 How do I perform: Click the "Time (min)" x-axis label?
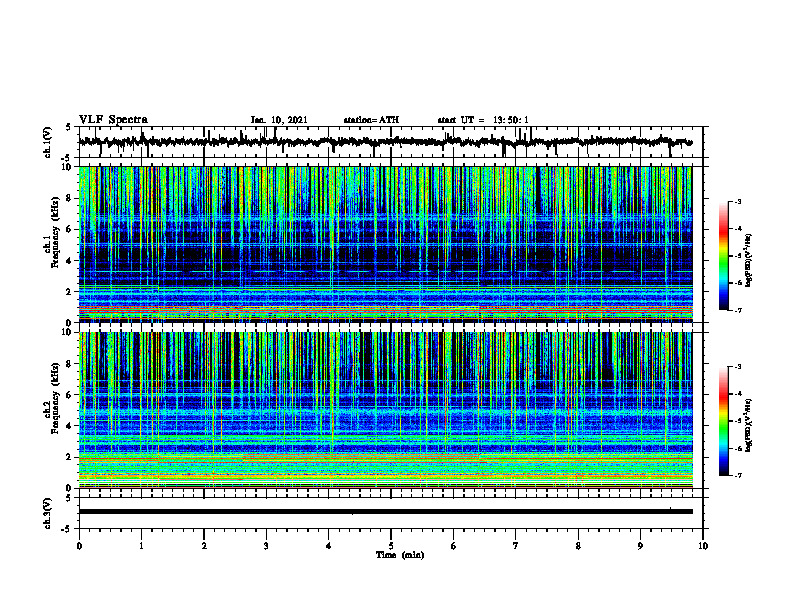[400, 555]
